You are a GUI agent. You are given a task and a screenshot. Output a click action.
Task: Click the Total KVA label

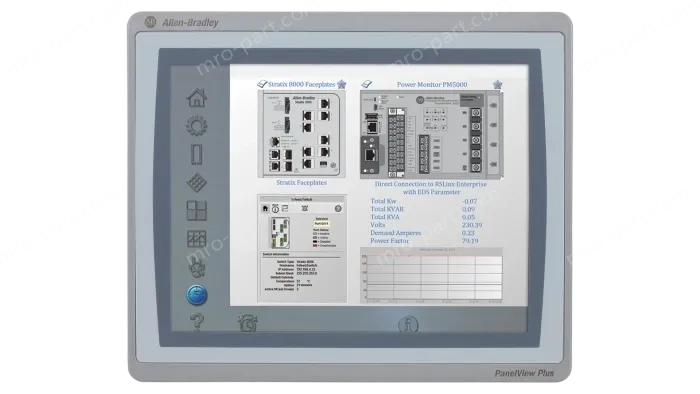[x=385, y=217]
